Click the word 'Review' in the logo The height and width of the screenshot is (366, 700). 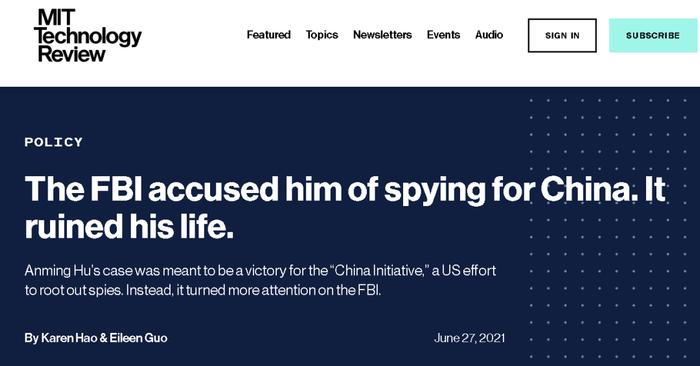(x=71, y=54)
